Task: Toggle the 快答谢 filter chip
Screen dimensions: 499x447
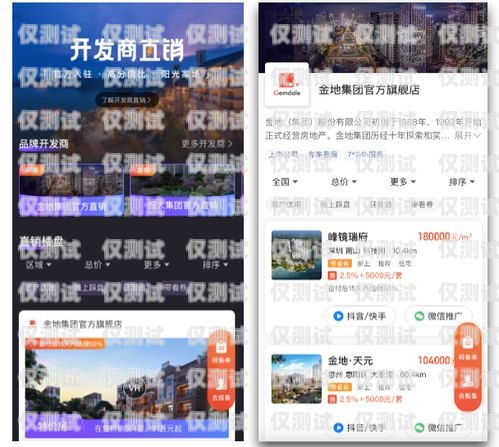Action: 380,204
